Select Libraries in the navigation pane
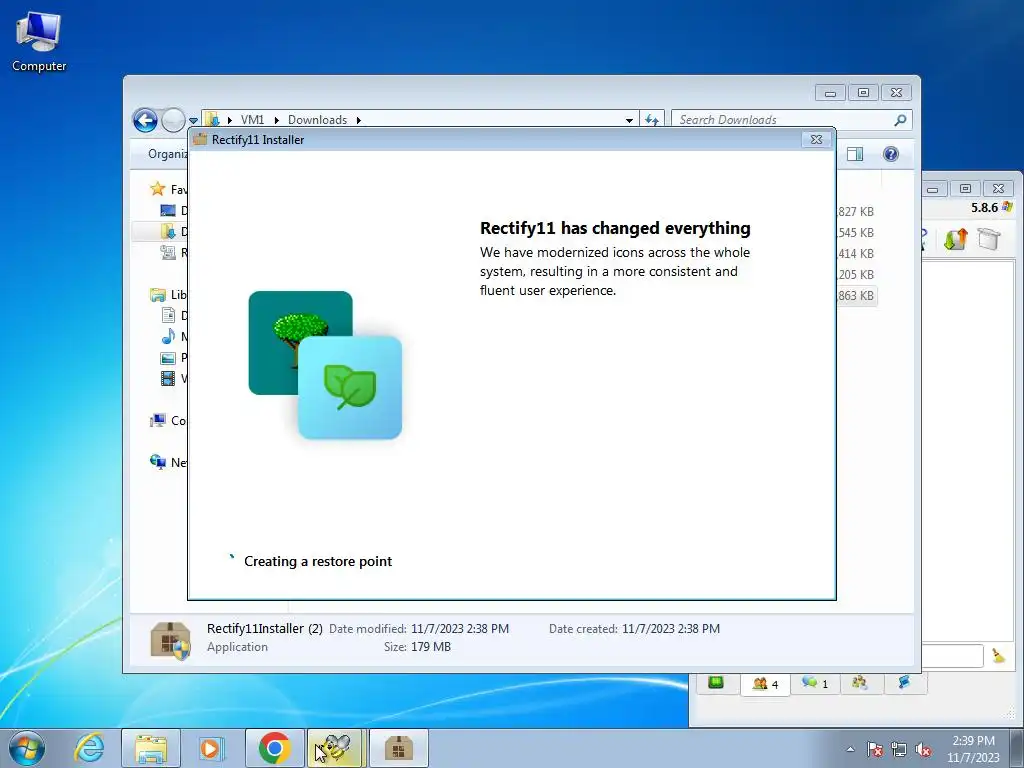 pos(168,295)
